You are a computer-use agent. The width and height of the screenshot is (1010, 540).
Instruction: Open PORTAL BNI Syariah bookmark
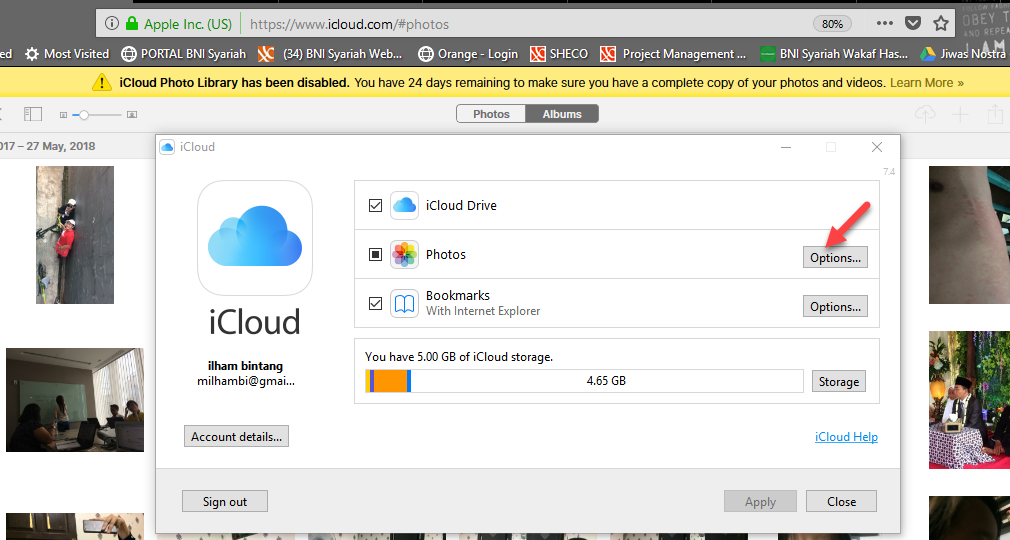(184, 54)
